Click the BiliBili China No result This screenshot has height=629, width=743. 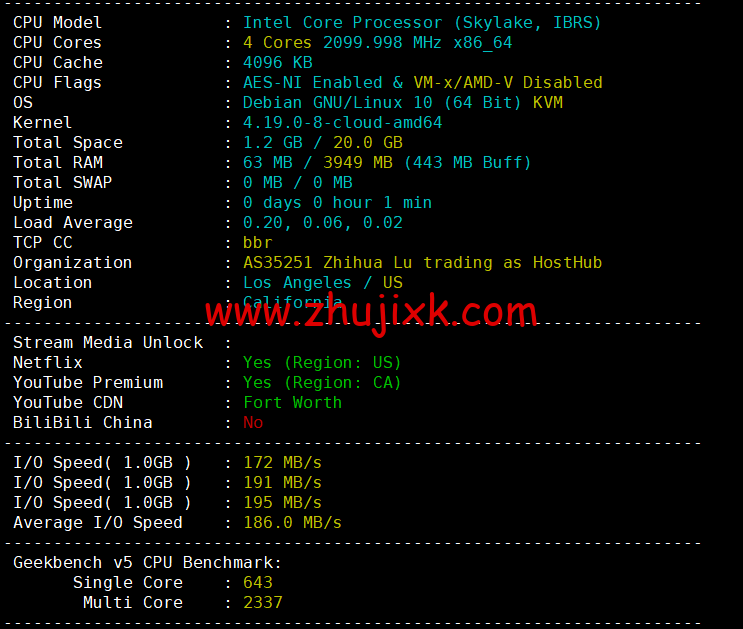[253, 422]
